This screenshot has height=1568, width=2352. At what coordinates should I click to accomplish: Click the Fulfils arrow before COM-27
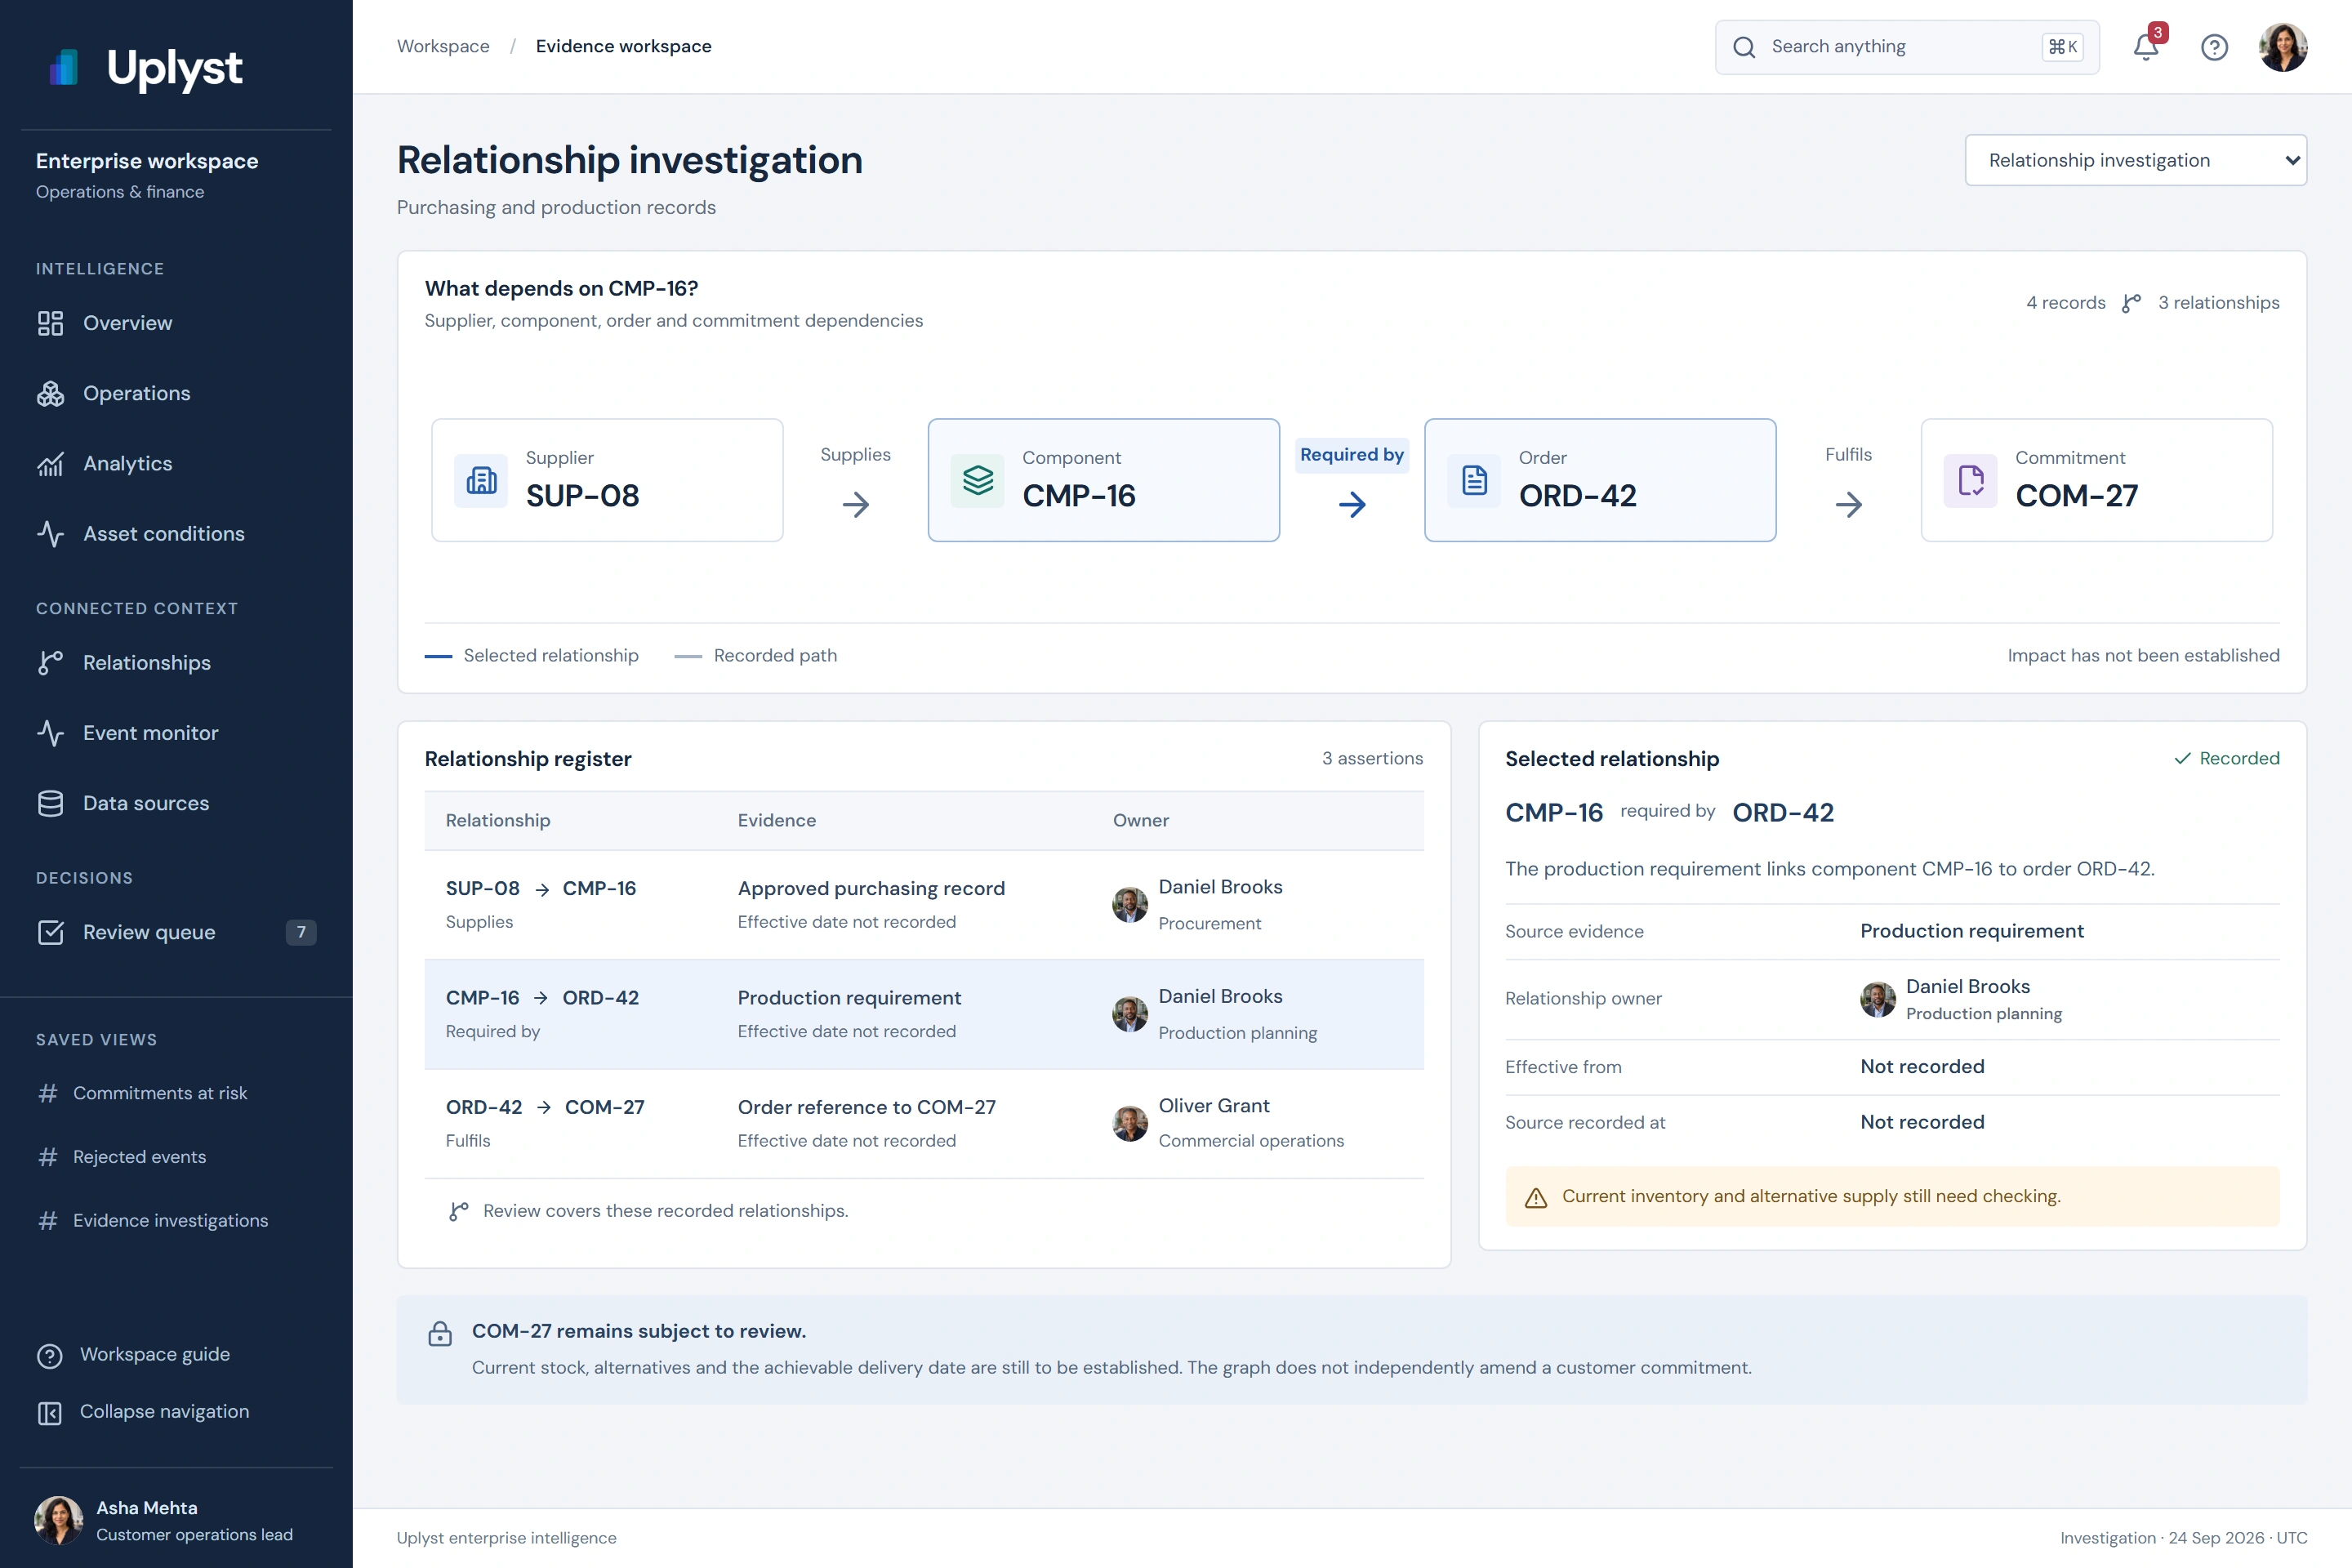pos(1849,504)
